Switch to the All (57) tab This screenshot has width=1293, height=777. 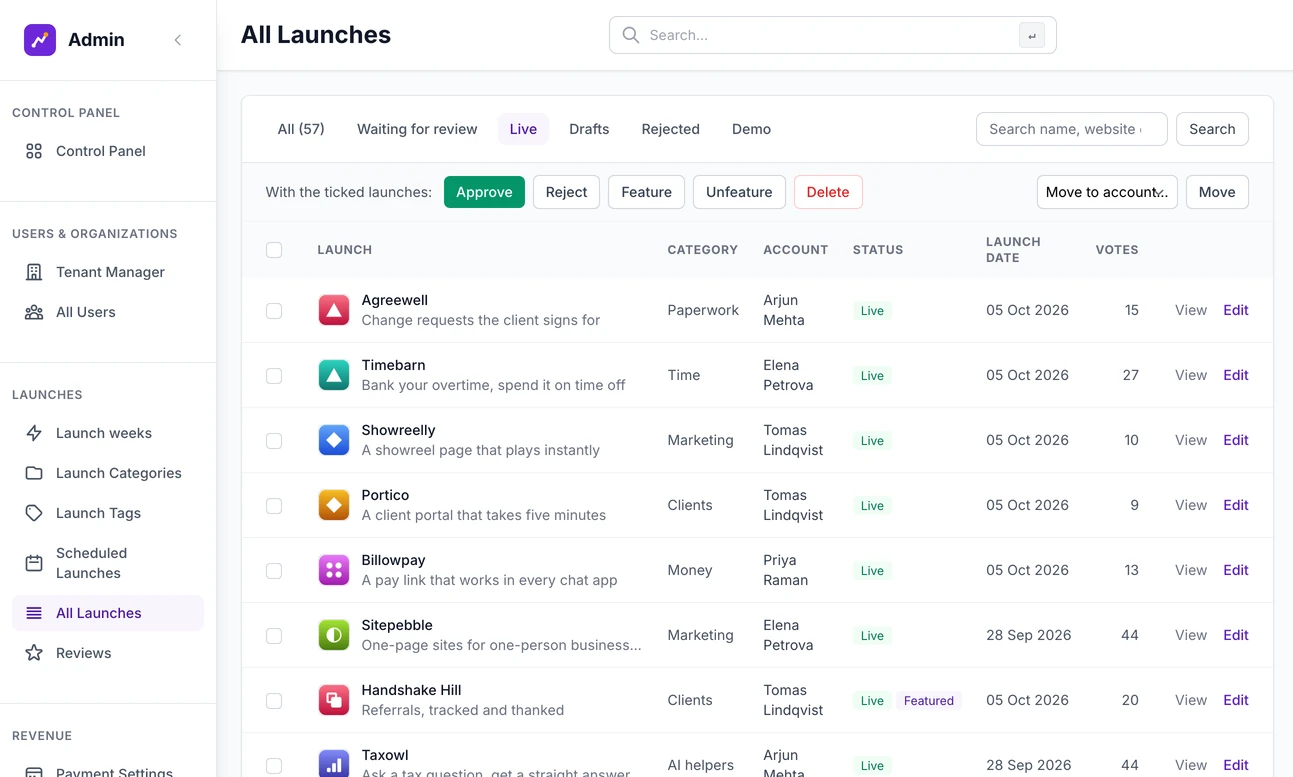click(x=301, y=129)
